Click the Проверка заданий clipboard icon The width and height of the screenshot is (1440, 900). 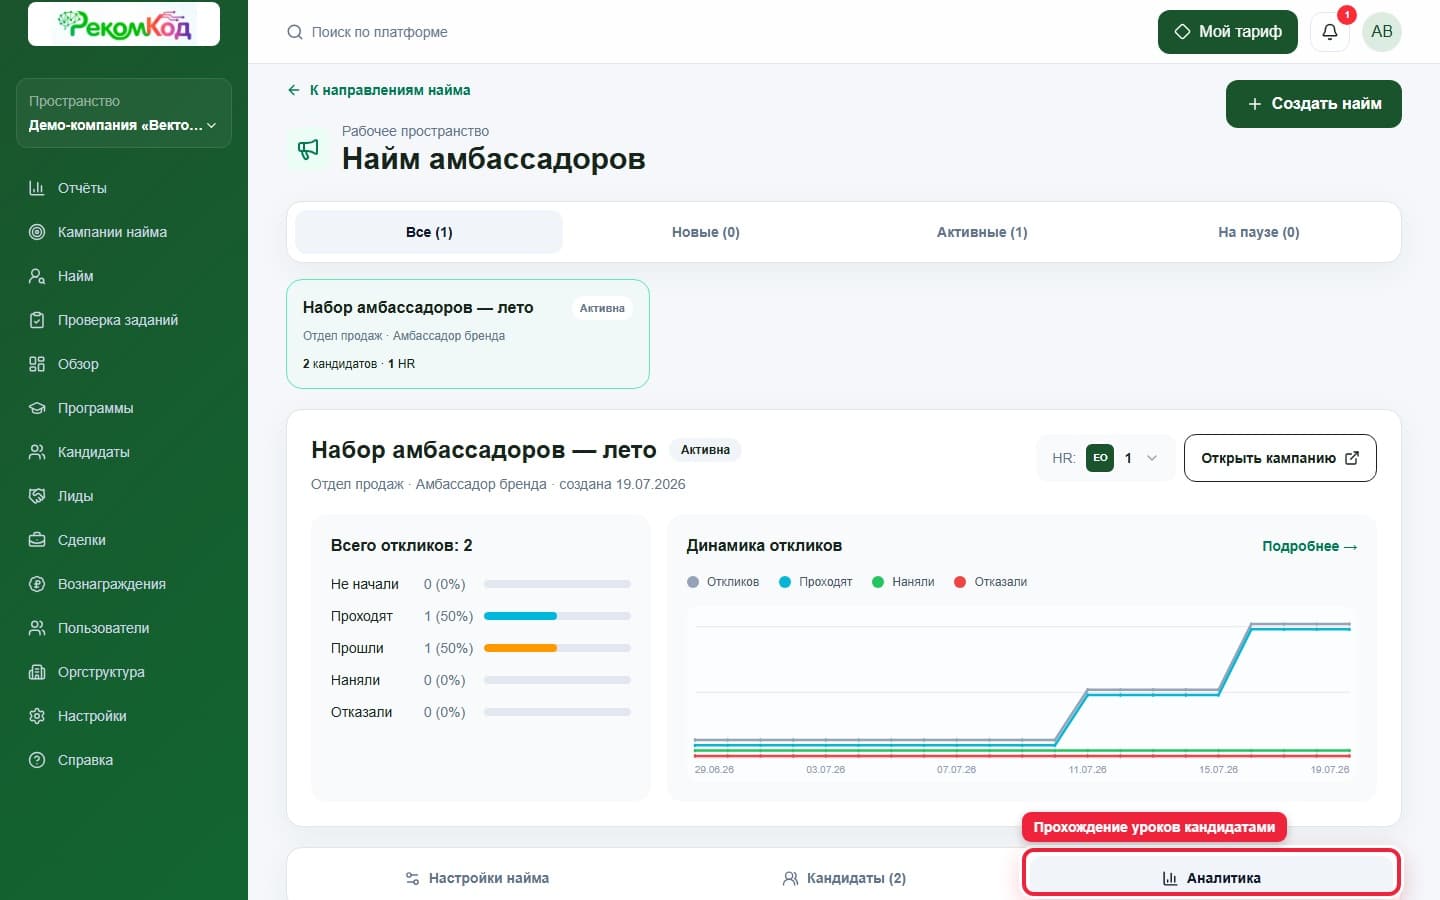click(37, 320)
